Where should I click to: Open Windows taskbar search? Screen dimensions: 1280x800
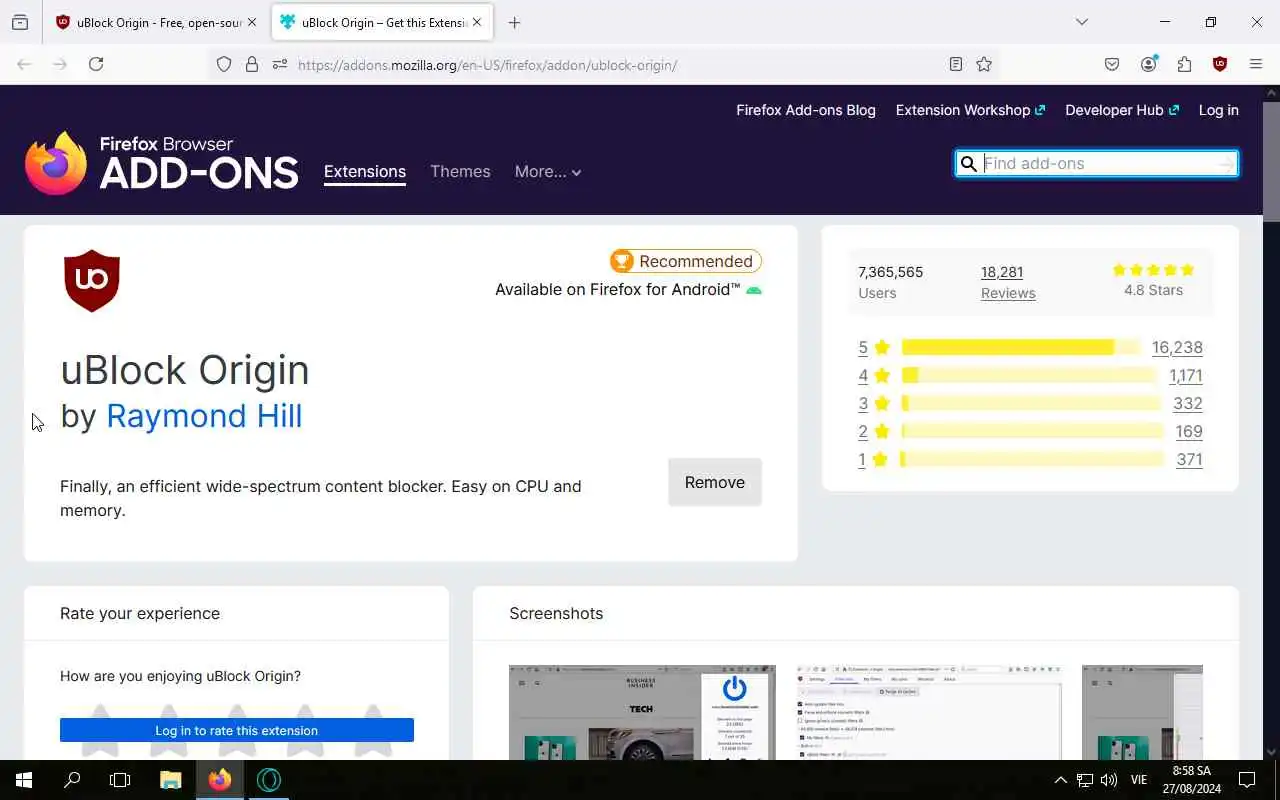tap(72, 780)
